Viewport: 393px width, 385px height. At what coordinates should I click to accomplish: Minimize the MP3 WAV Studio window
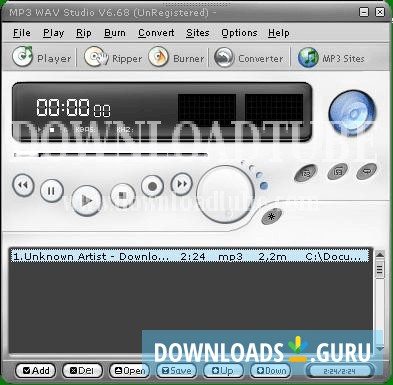tap(364, 12)
